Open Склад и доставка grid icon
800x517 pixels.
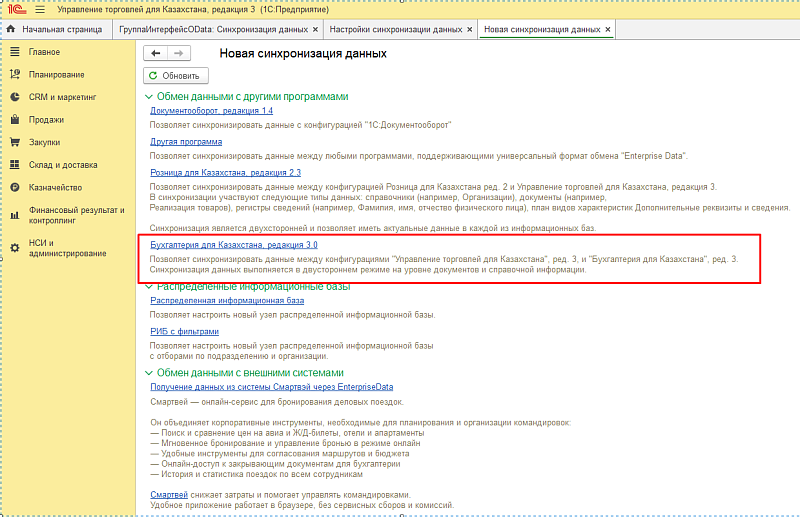(15, 165)
